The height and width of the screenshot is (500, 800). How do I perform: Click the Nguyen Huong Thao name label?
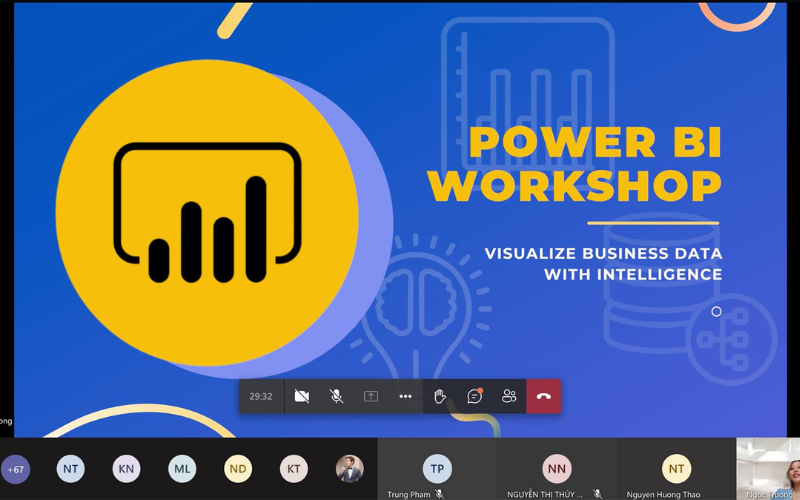tap(663, 494)
